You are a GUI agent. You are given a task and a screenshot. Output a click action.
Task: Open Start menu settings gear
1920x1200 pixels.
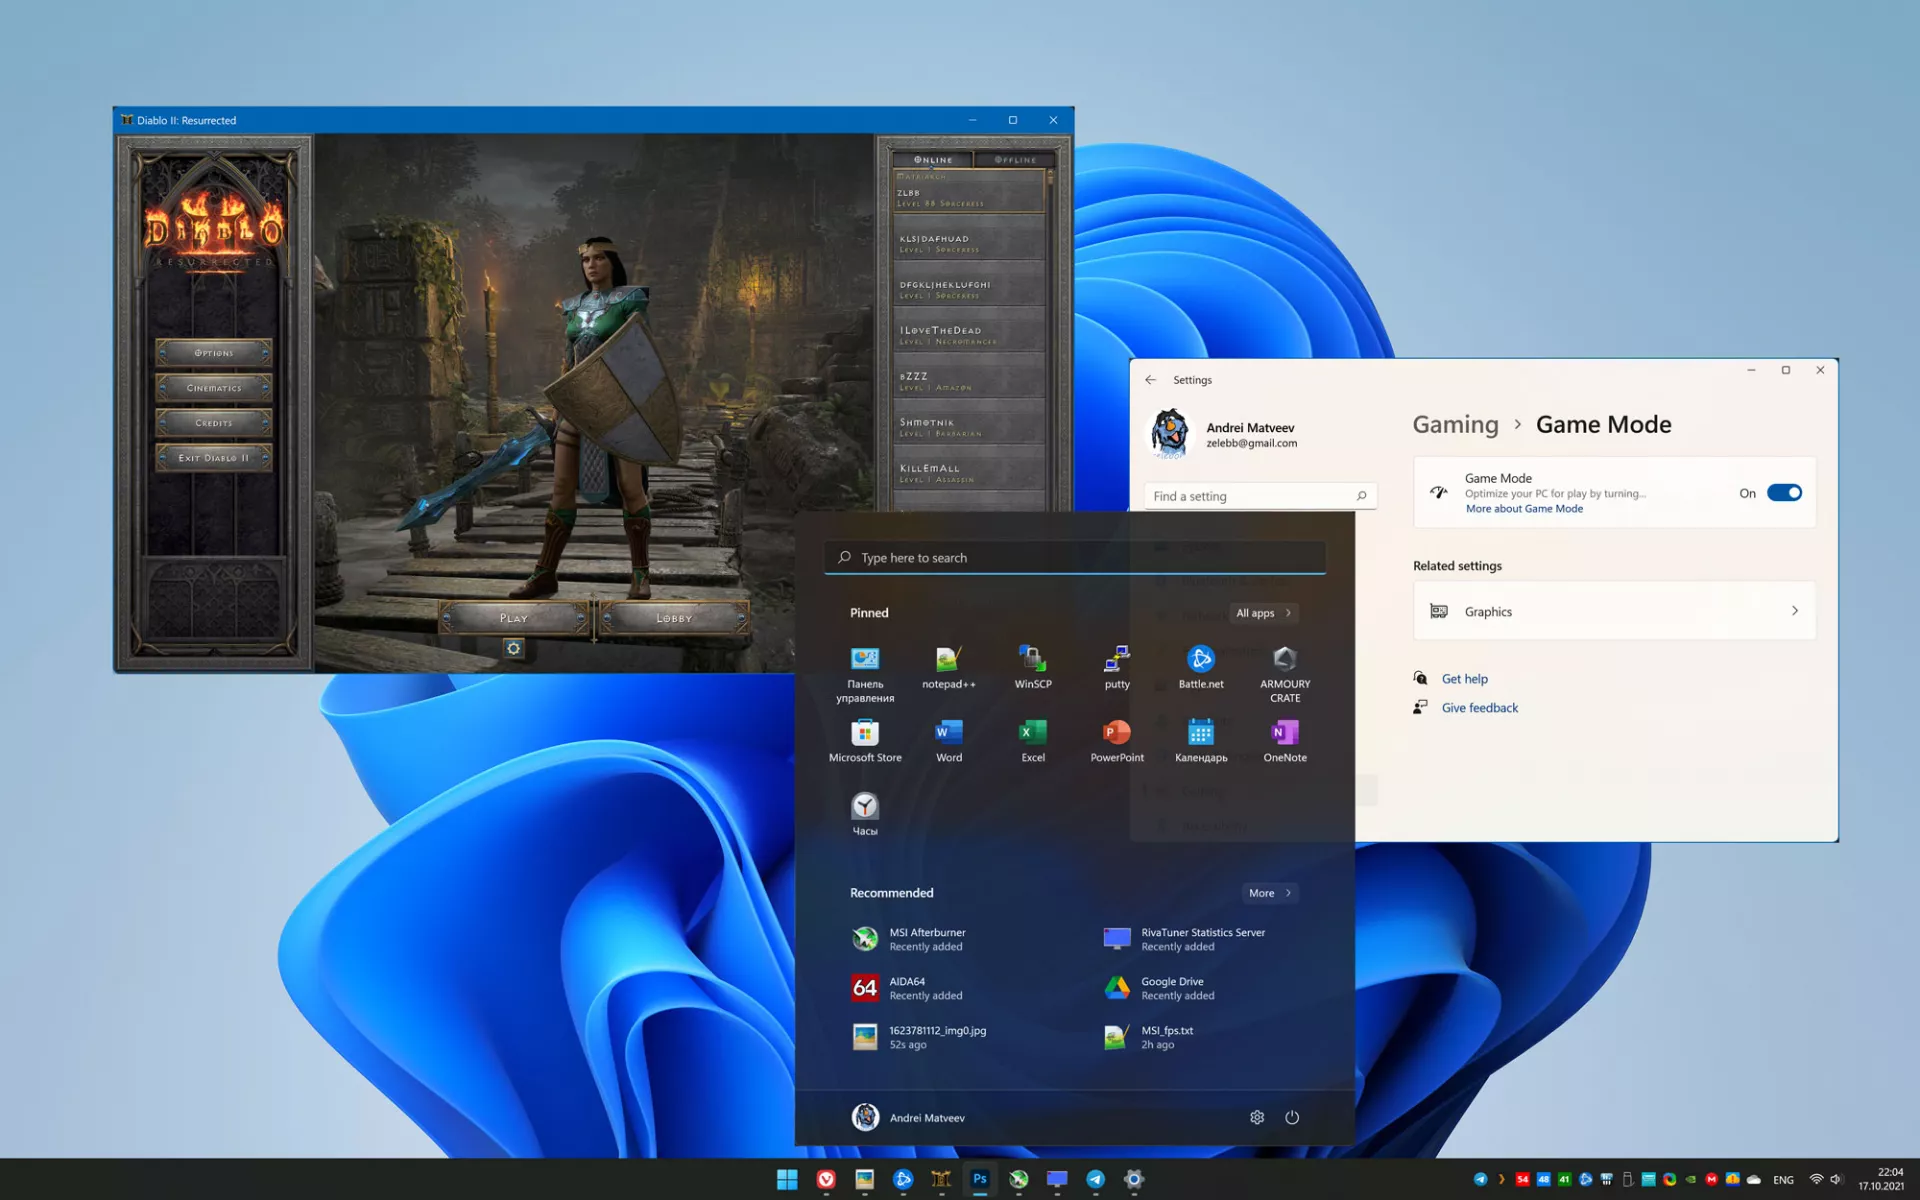(1257, 1117)
